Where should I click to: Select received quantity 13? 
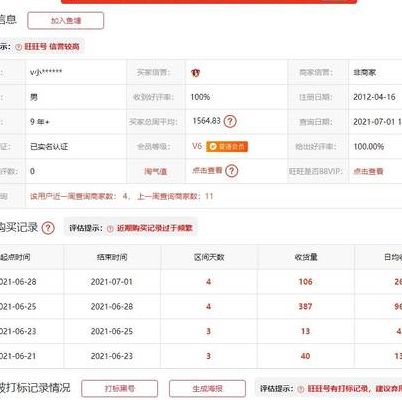(x=305, y=331)
